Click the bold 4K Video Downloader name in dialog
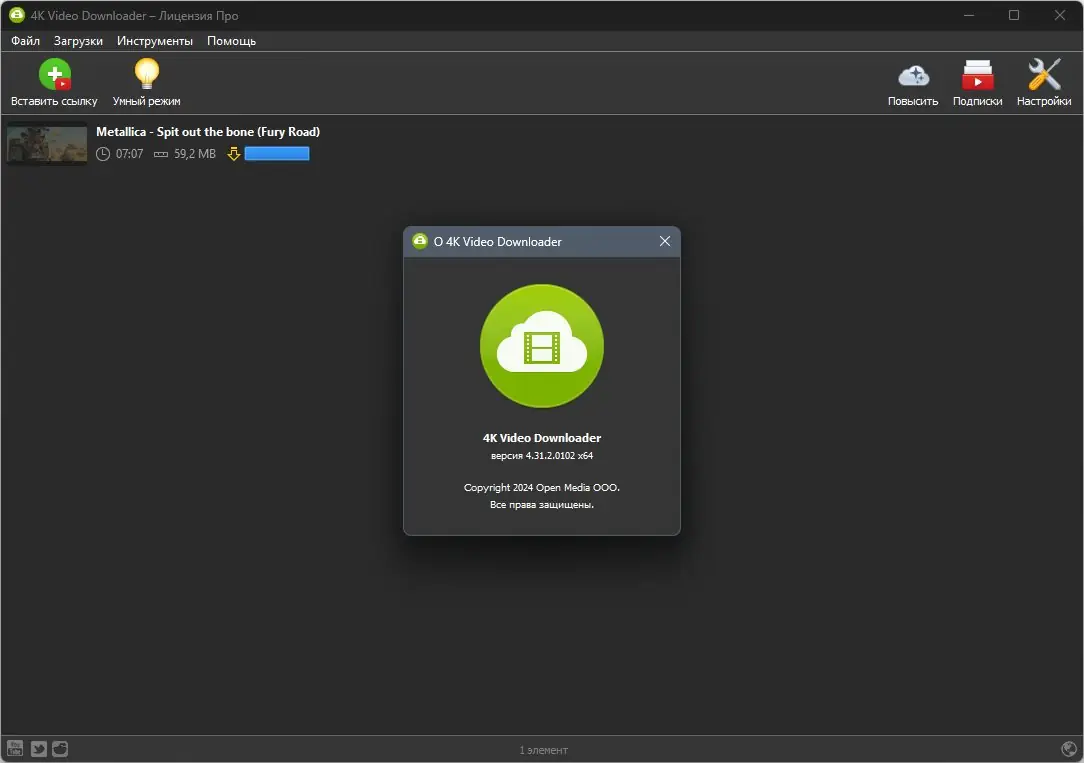 point(542,437)
